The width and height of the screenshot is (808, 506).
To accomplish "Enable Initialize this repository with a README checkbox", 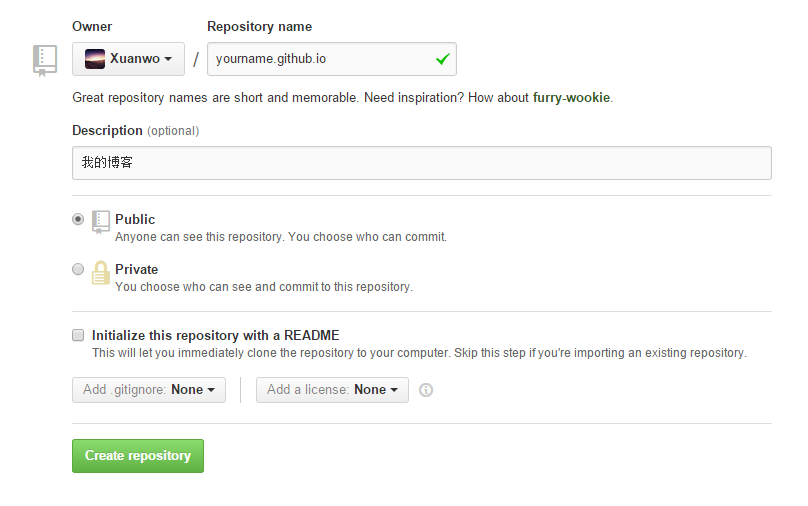I will click(x=78, y=335).
